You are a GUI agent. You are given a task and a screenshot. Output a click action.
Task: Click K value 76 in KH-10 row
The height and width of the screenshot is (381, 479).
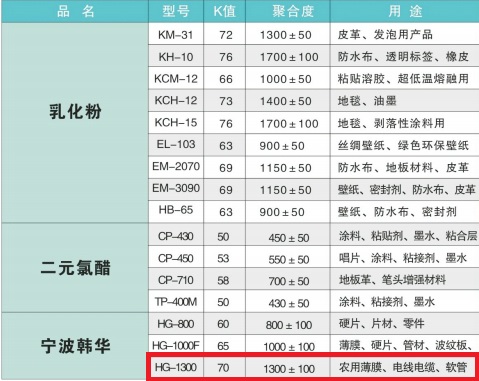pyautogui.click(x=226, y=57)
